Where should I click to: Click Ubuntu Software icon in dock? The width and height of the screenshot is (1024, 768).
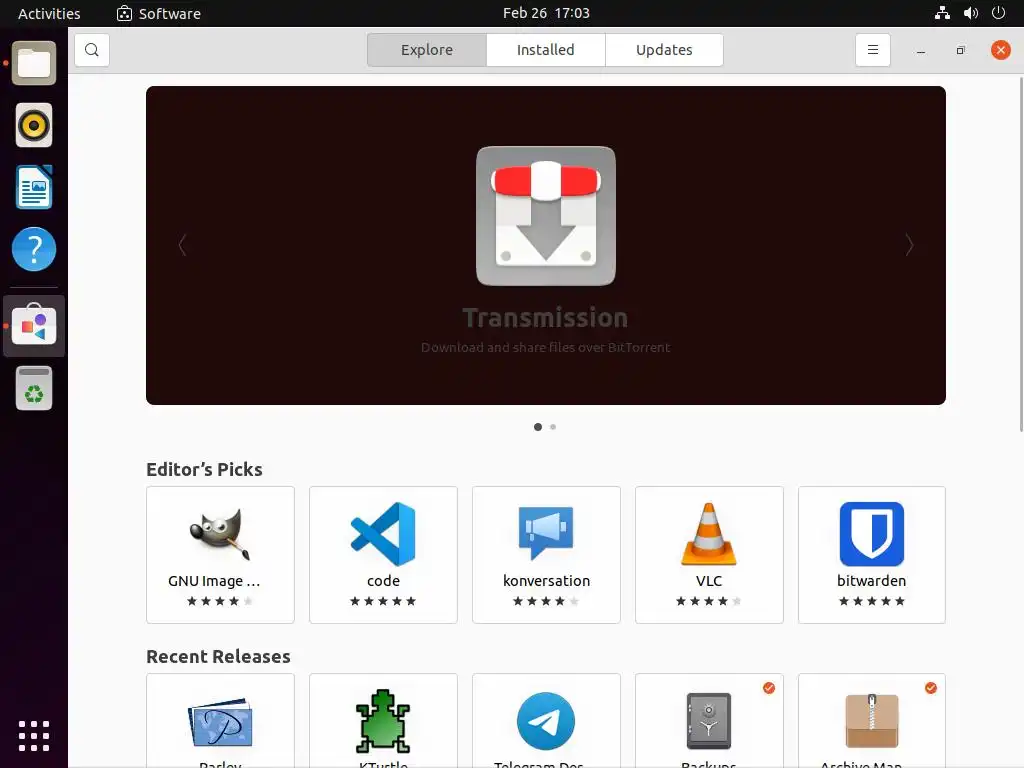tap(34, 325)
